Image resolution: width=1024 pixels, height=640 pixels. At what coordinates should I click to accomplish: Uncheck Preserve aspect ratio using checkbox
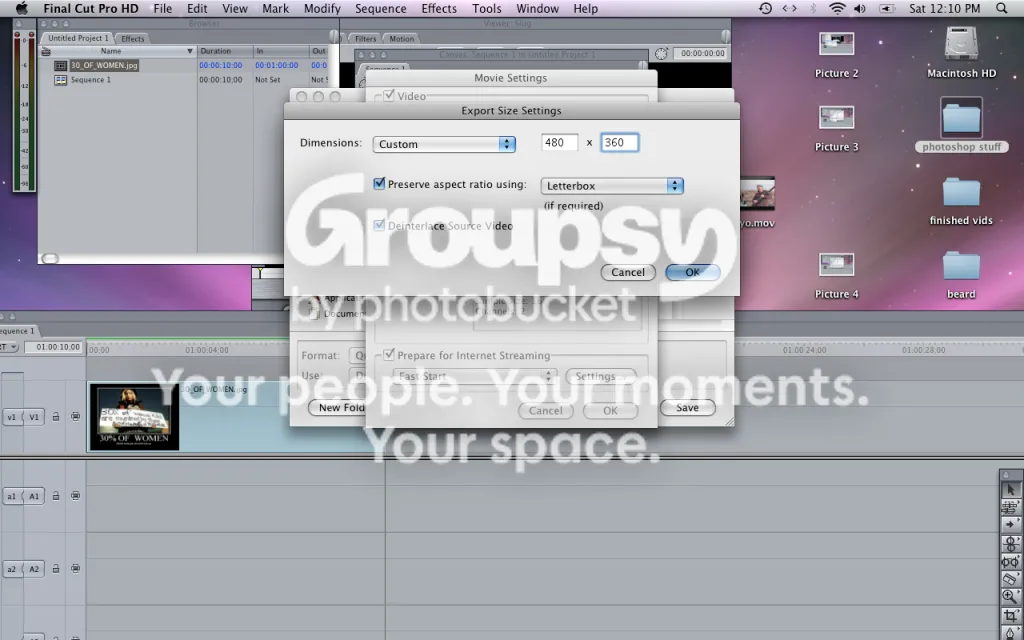click(379, 184)
